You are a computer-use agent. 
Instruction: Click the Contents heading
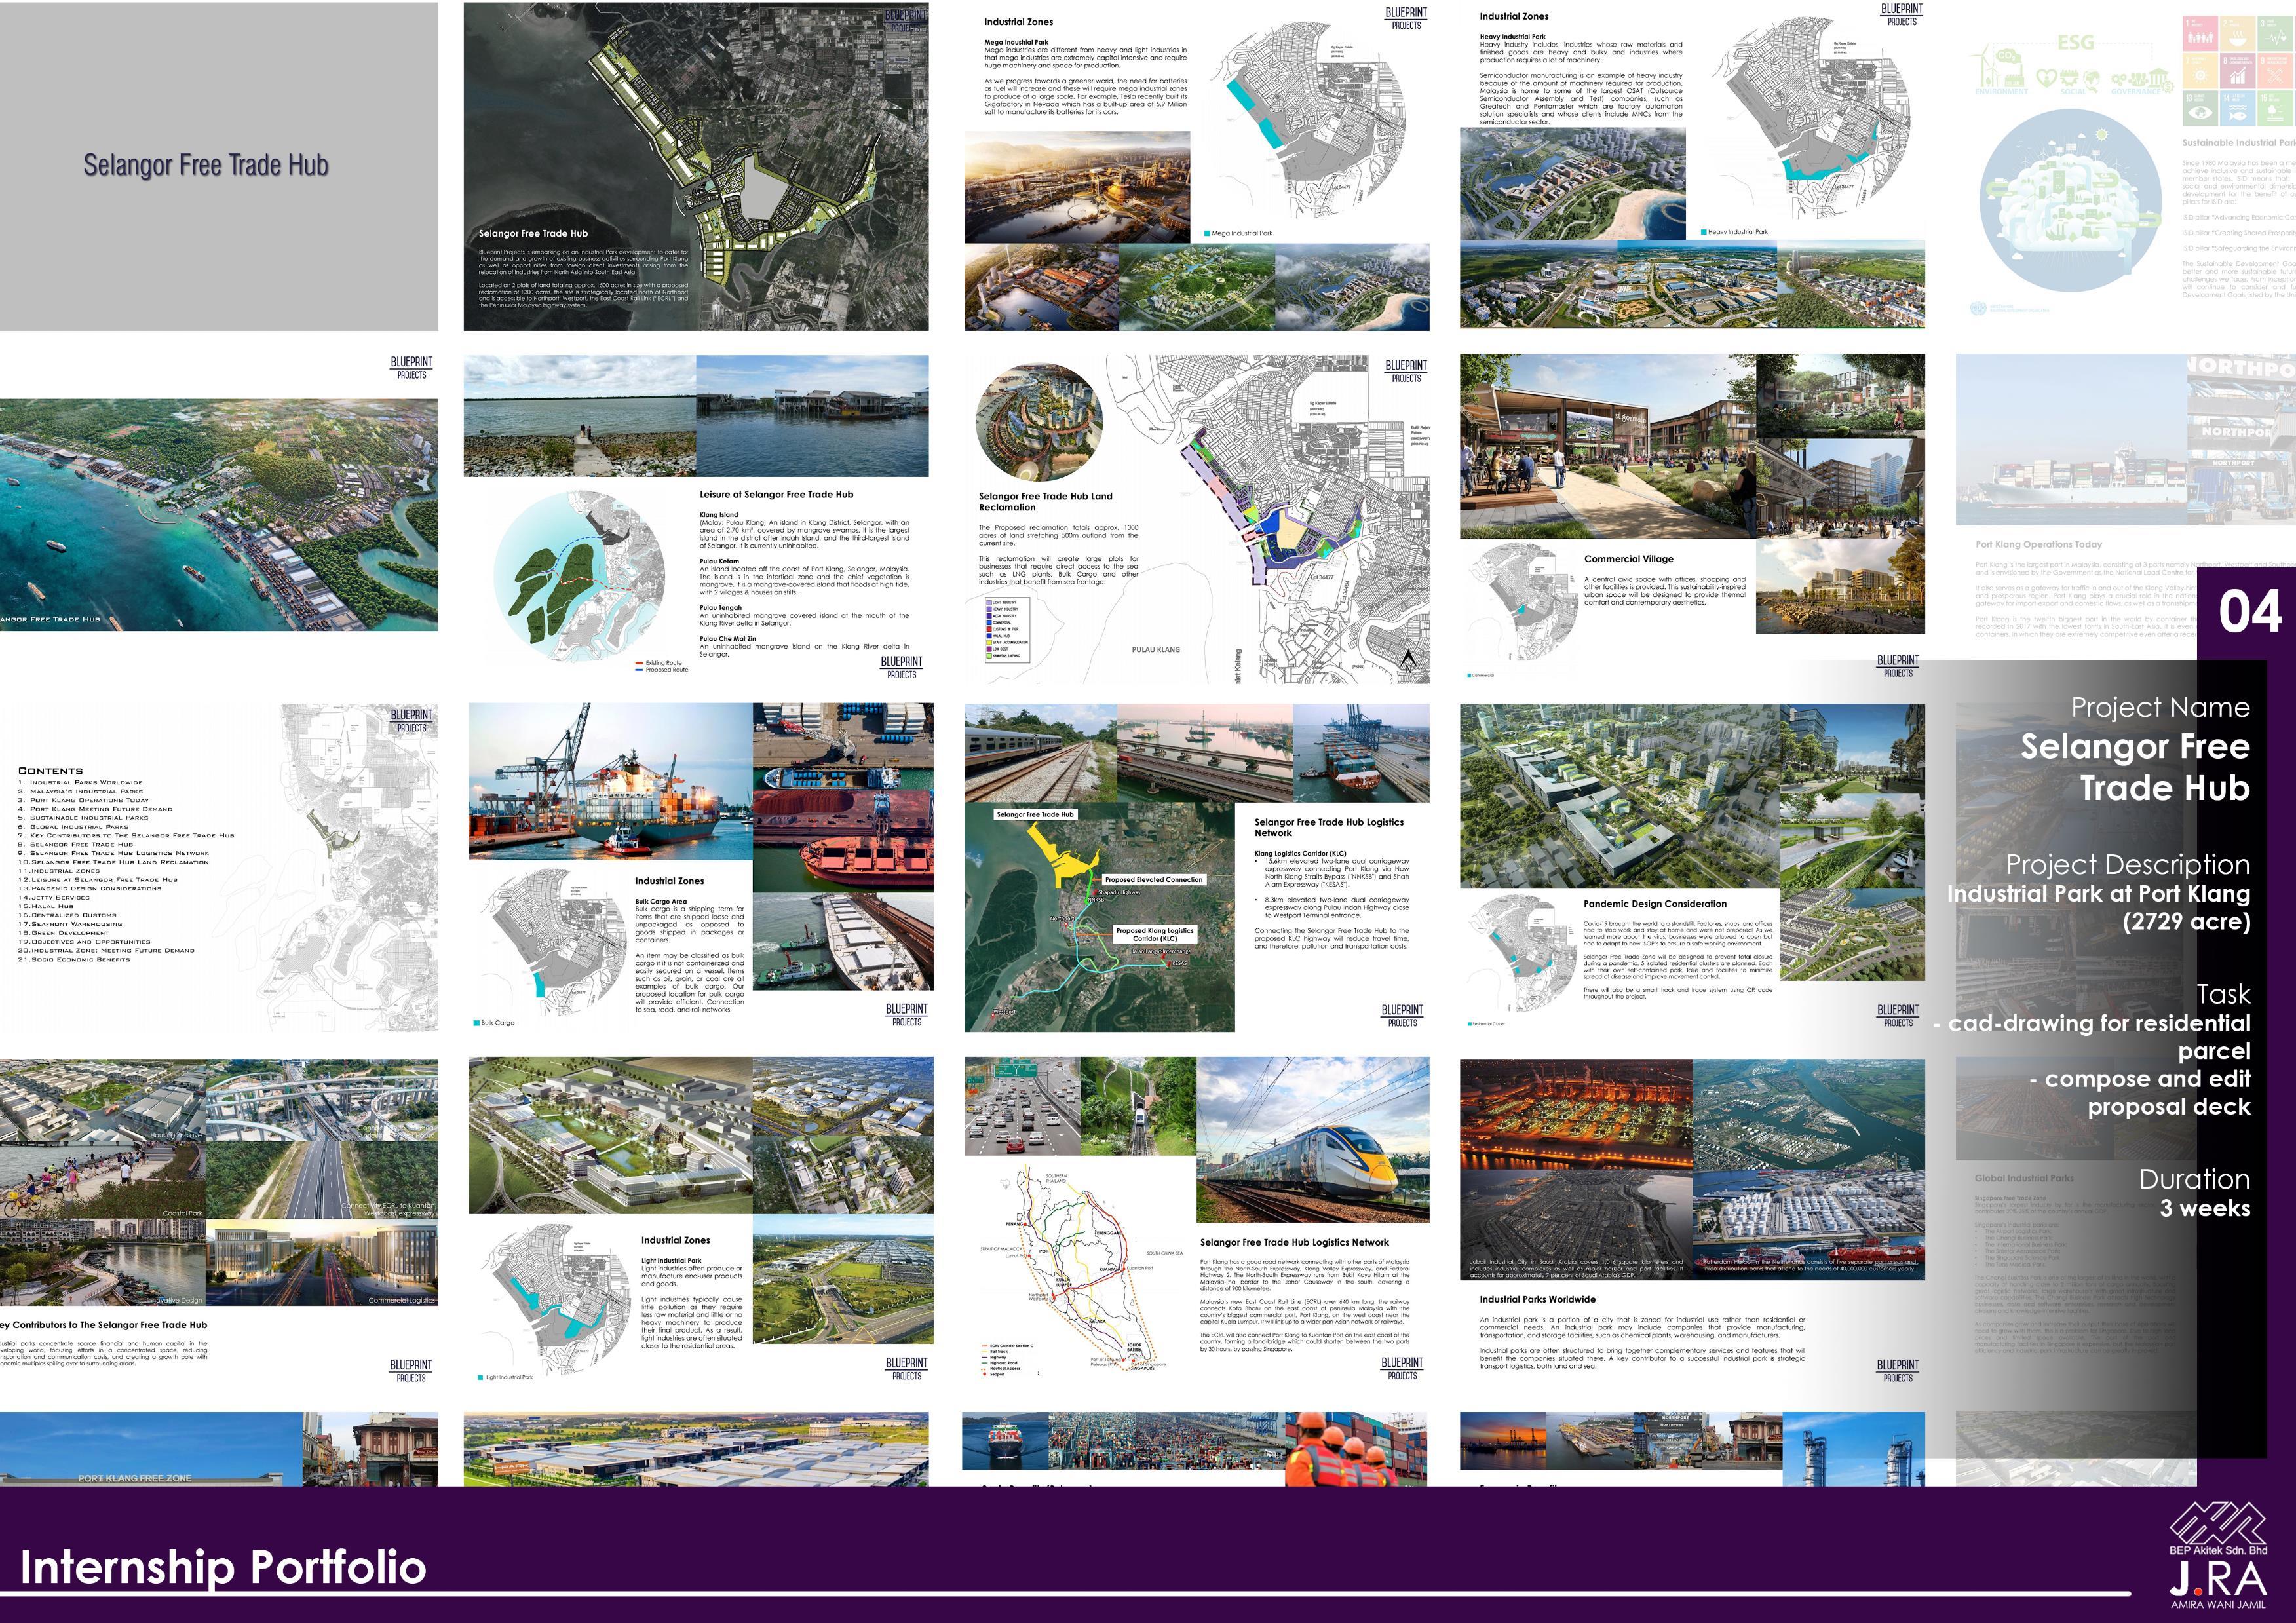(x=50, y=771)
